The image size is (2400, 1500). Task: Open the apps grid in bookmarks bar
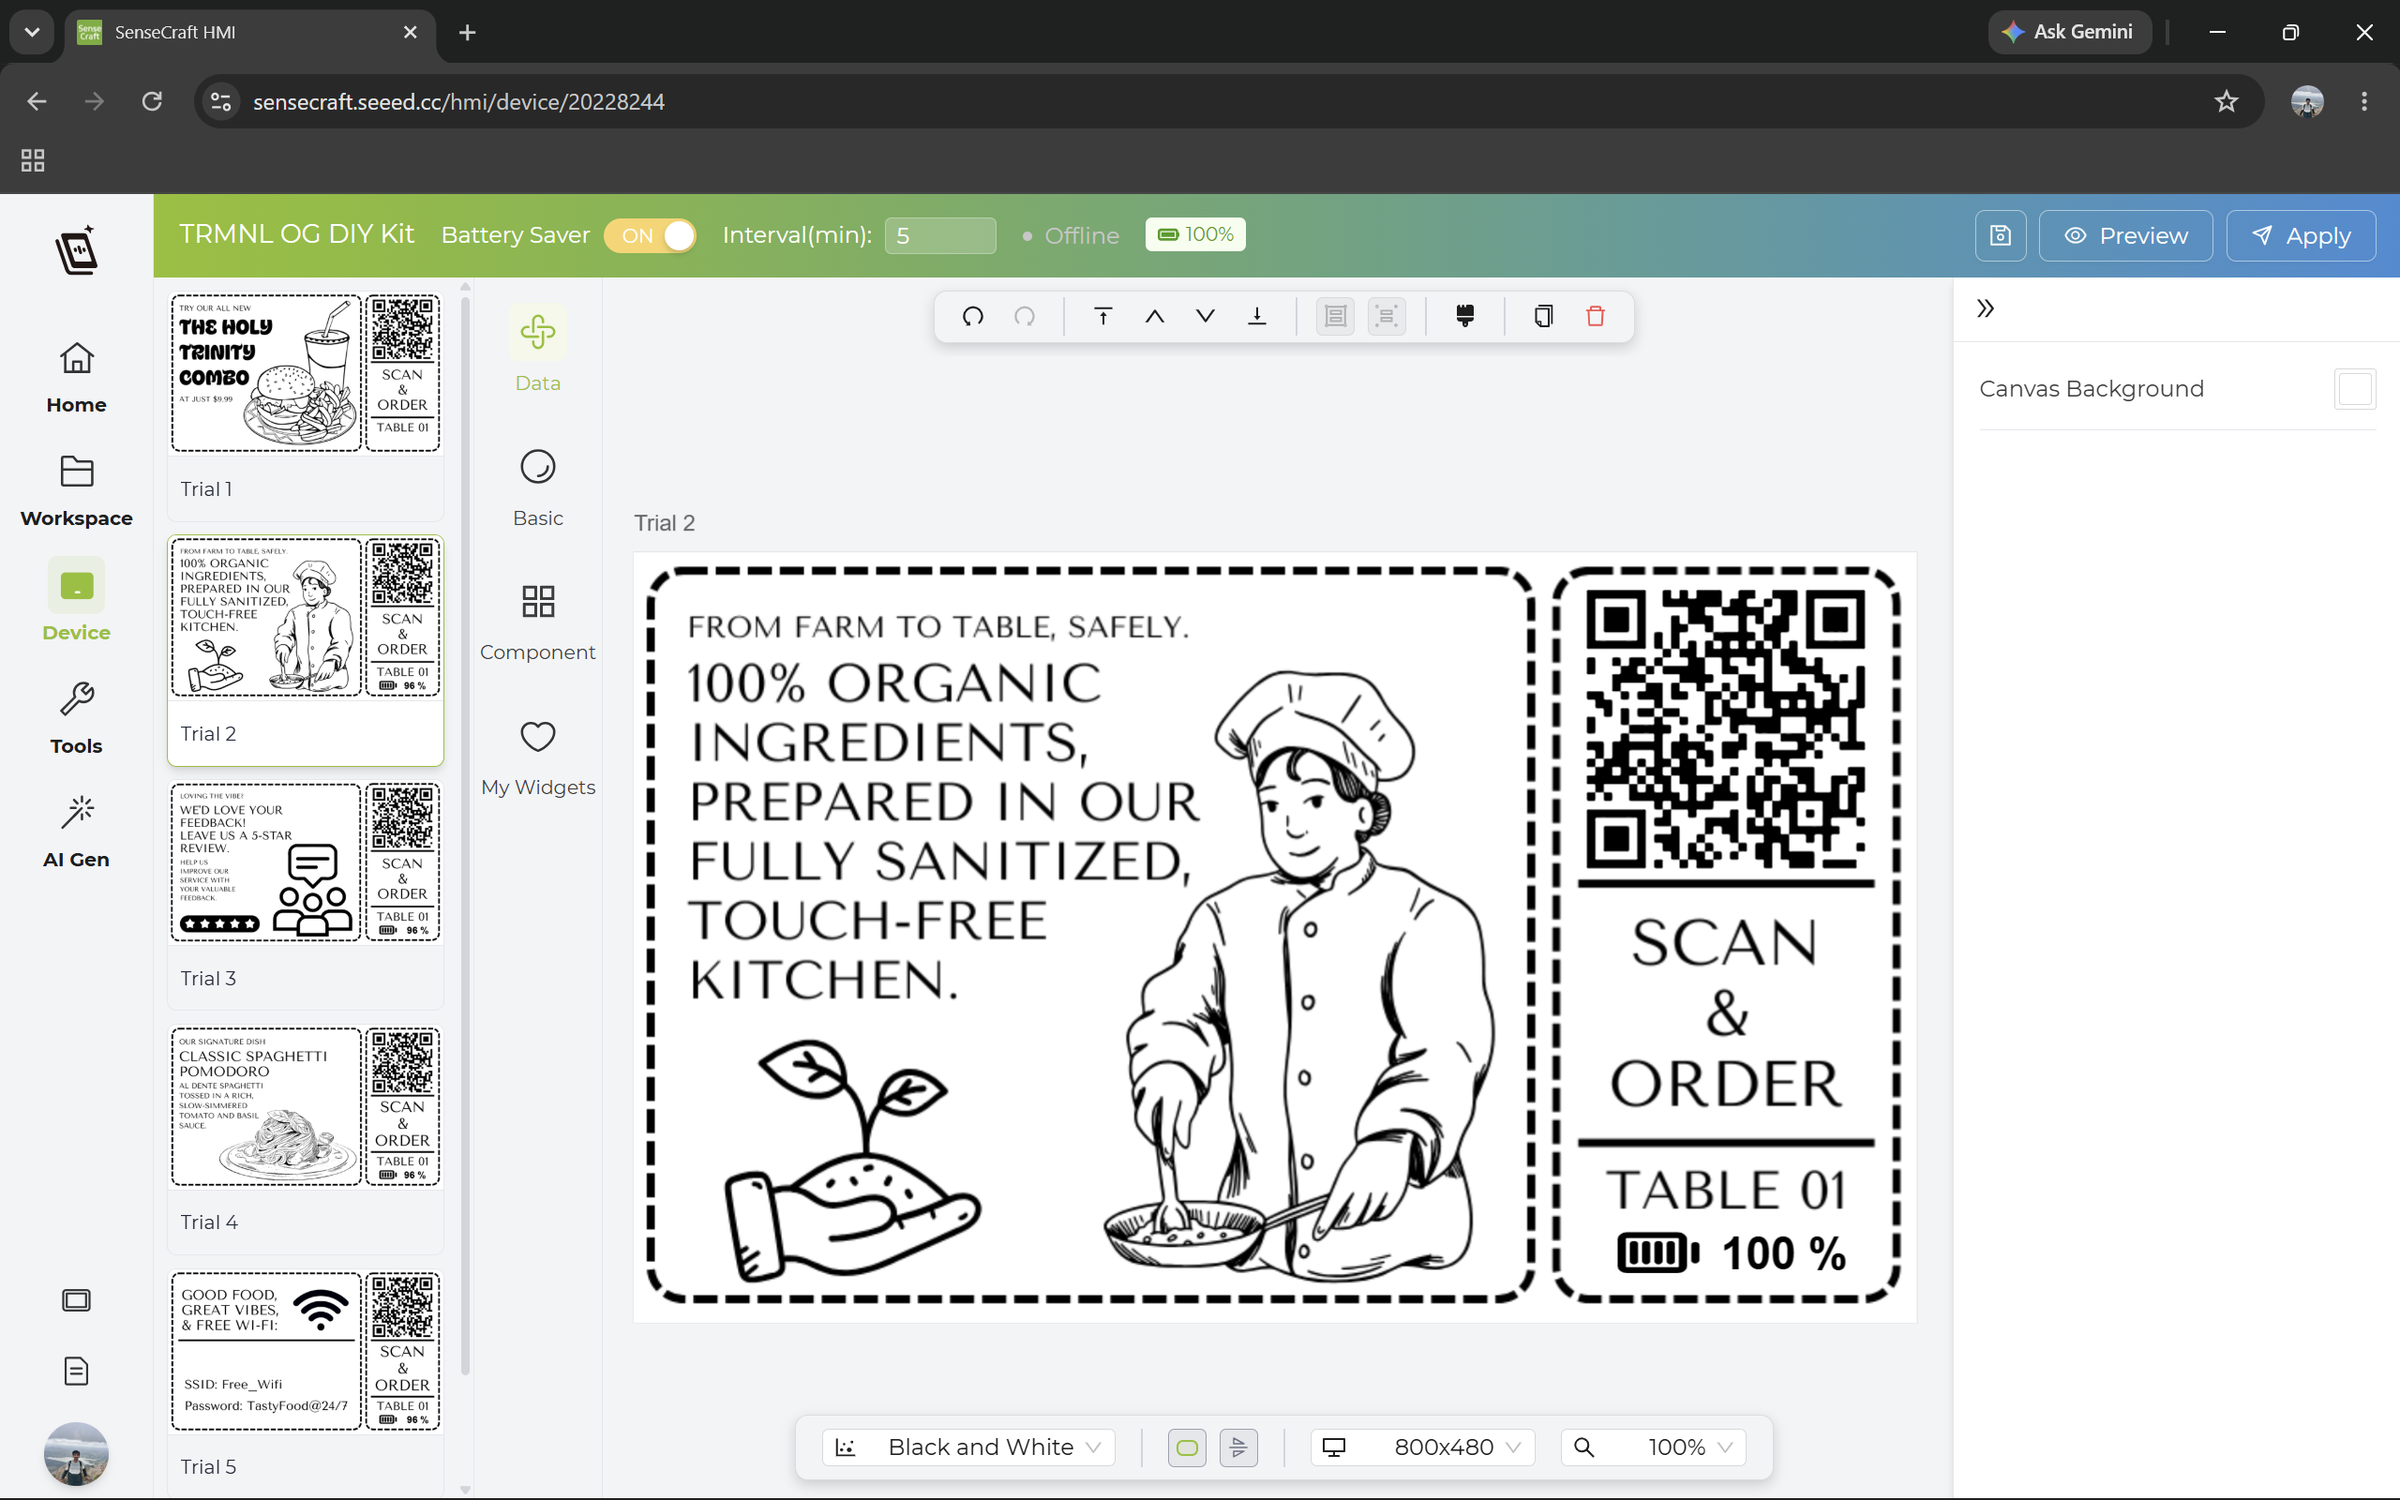point(33,160)
